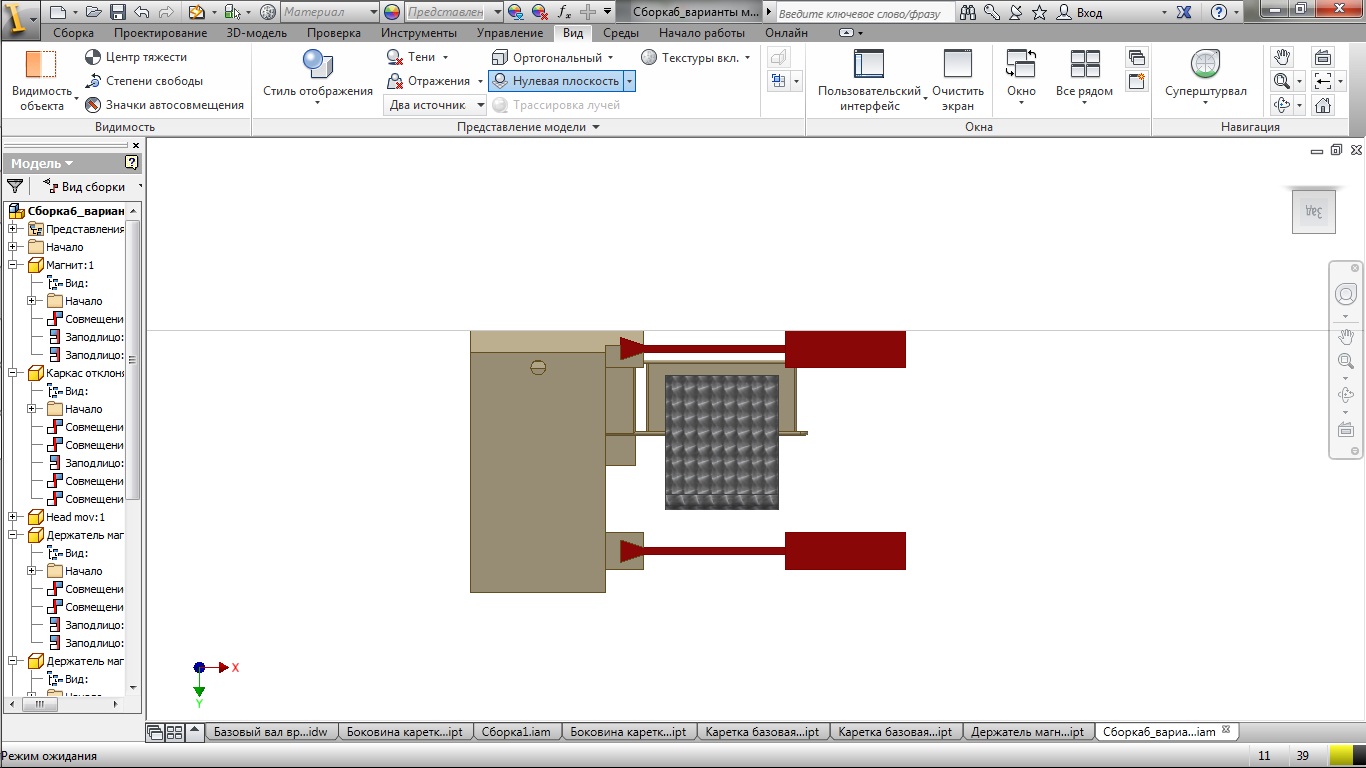The width and height of the screenshot is (1366, 768).
Task: Expand the Head mov:1 tree node
Action: 13,517
